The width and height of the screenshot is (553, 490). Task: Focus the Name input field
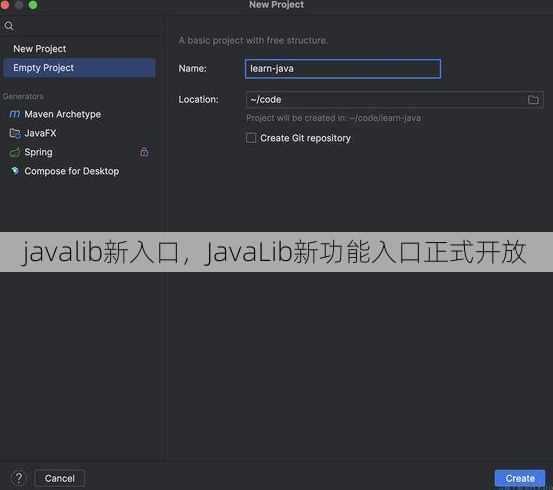[343, 69]
